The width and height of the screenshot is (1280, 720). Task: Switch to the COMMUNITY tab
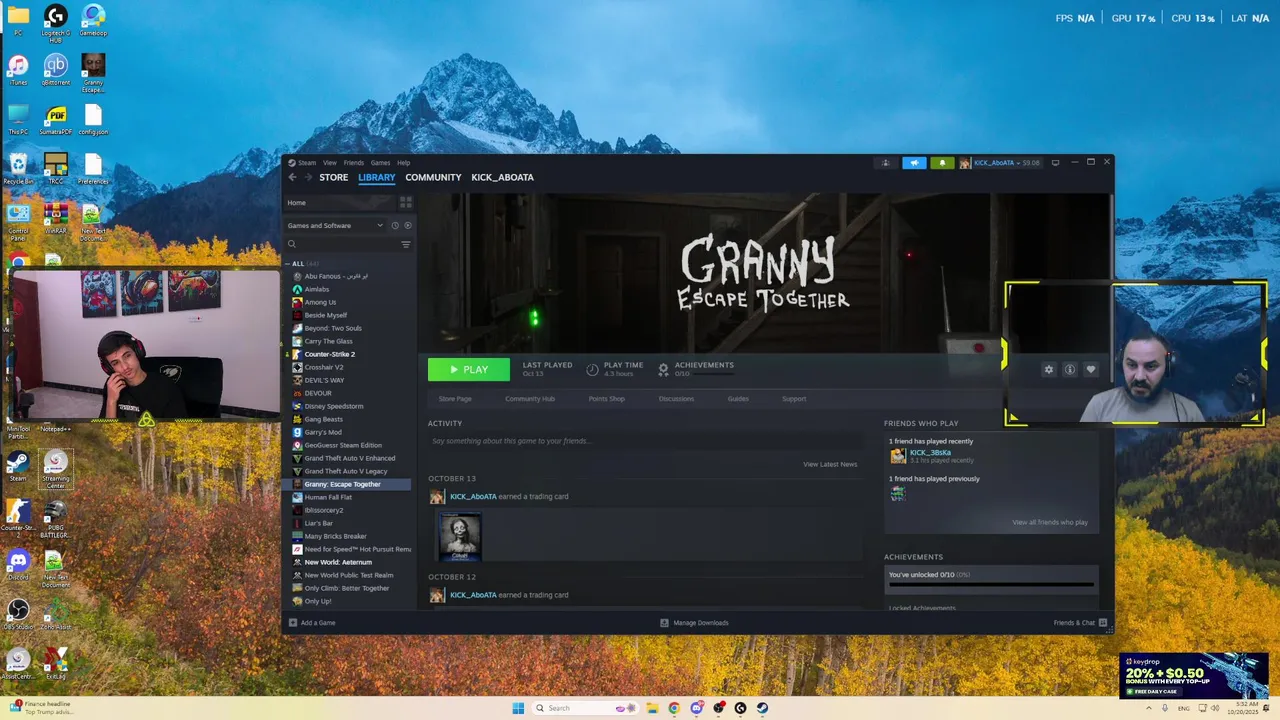pyautogui.click(x=433, y=177)
